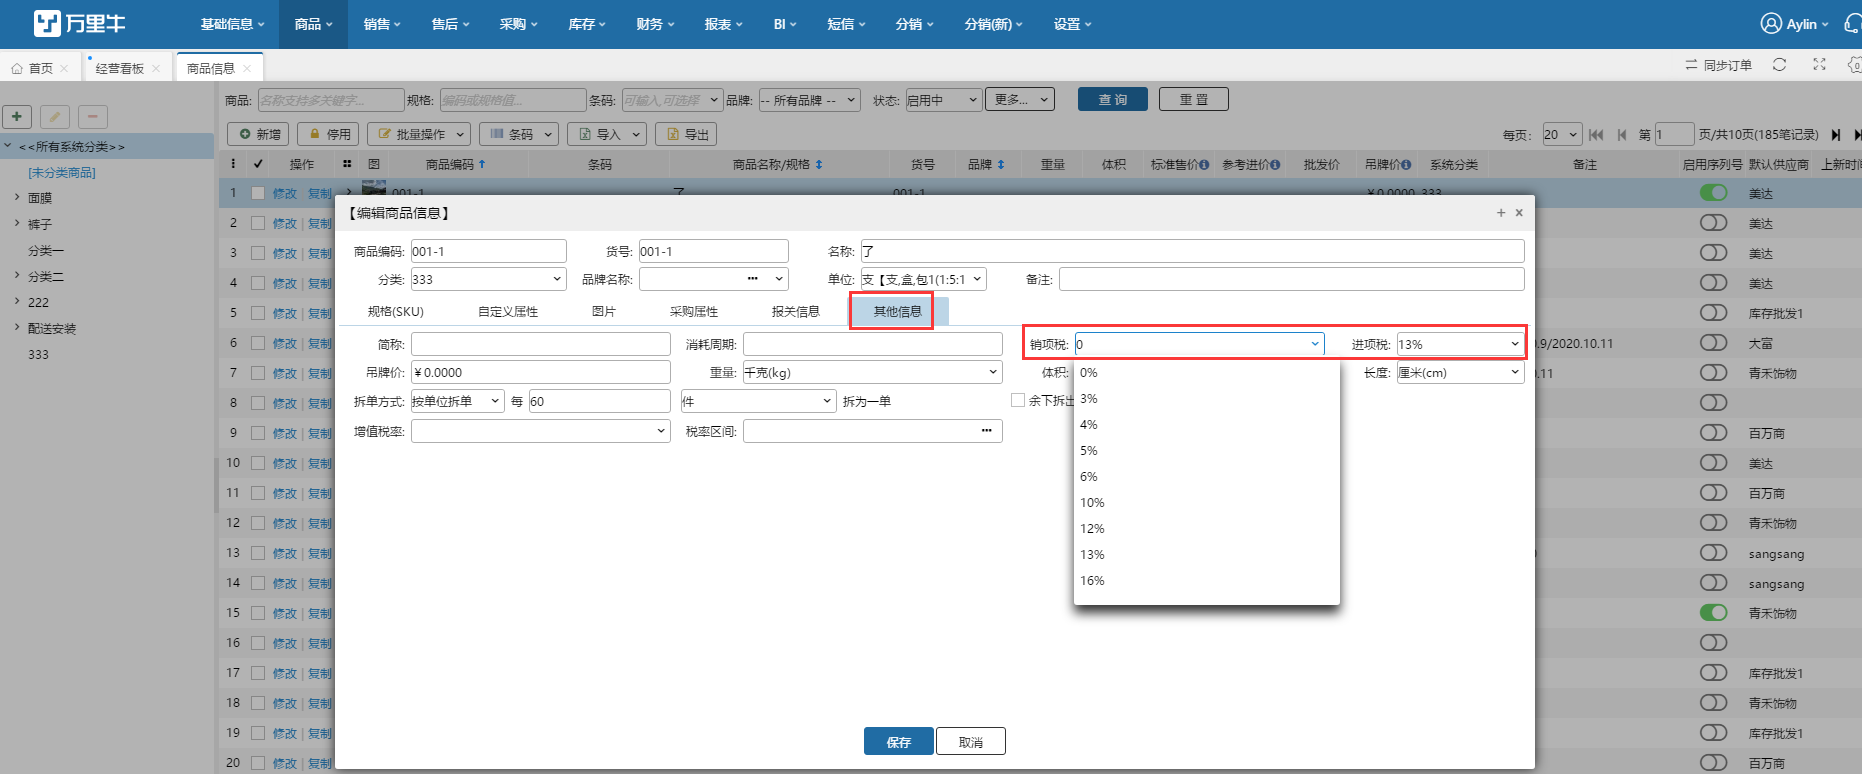This screenshot has height=774, width=1862.
Task: Open the 单位 dropdown
Action: [923, 279]
